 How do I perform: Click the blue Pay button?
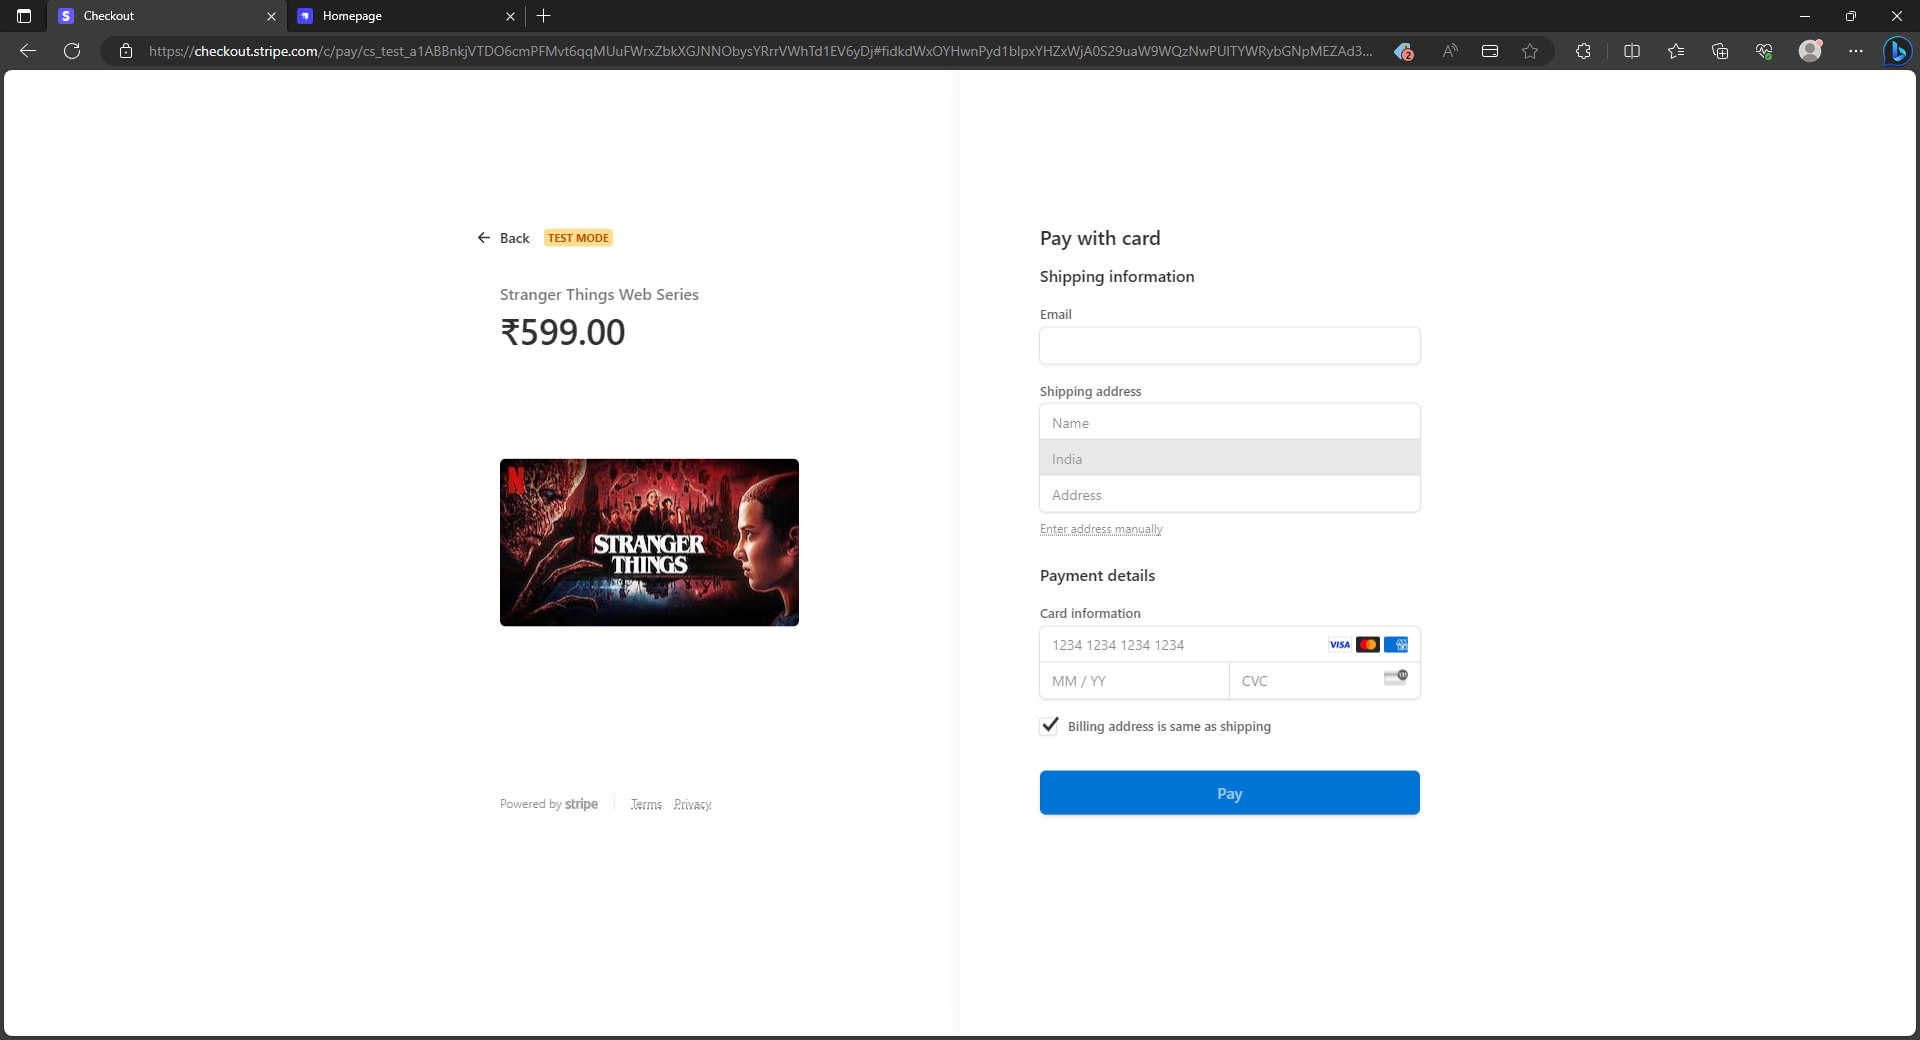tap(1229, 792)
